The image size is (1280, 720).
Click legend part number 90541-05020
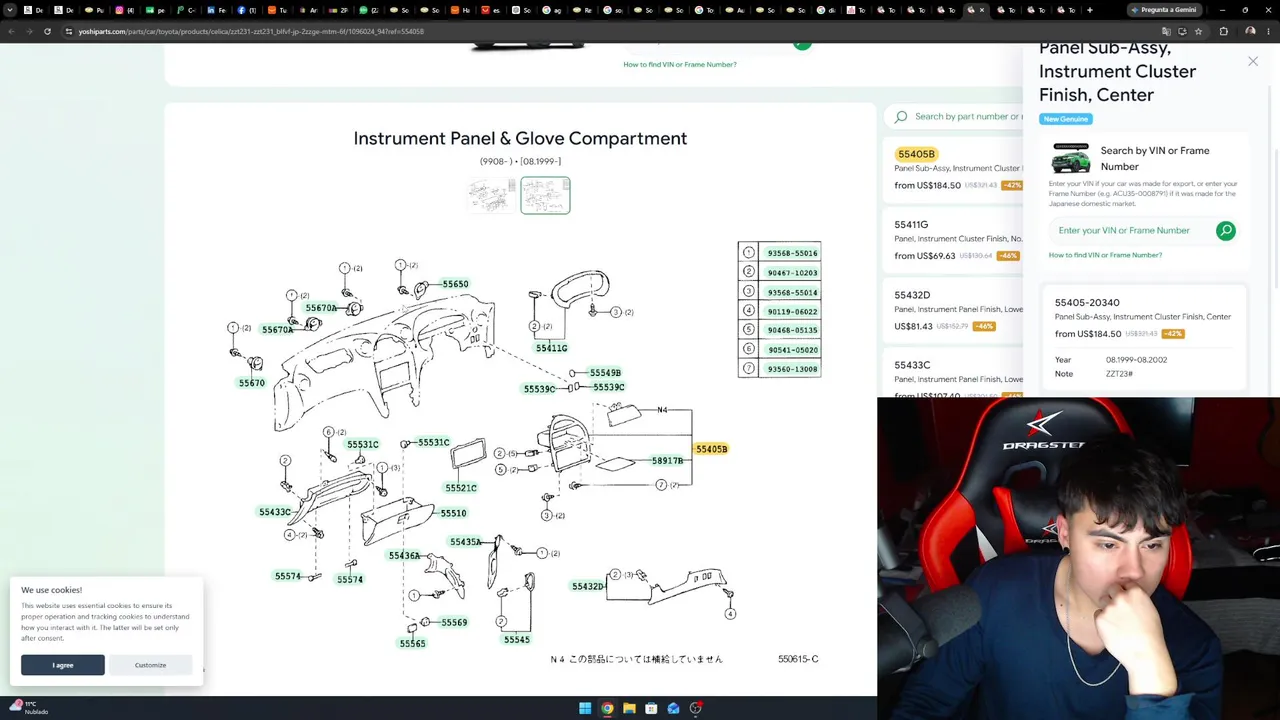tap(792, 350)
